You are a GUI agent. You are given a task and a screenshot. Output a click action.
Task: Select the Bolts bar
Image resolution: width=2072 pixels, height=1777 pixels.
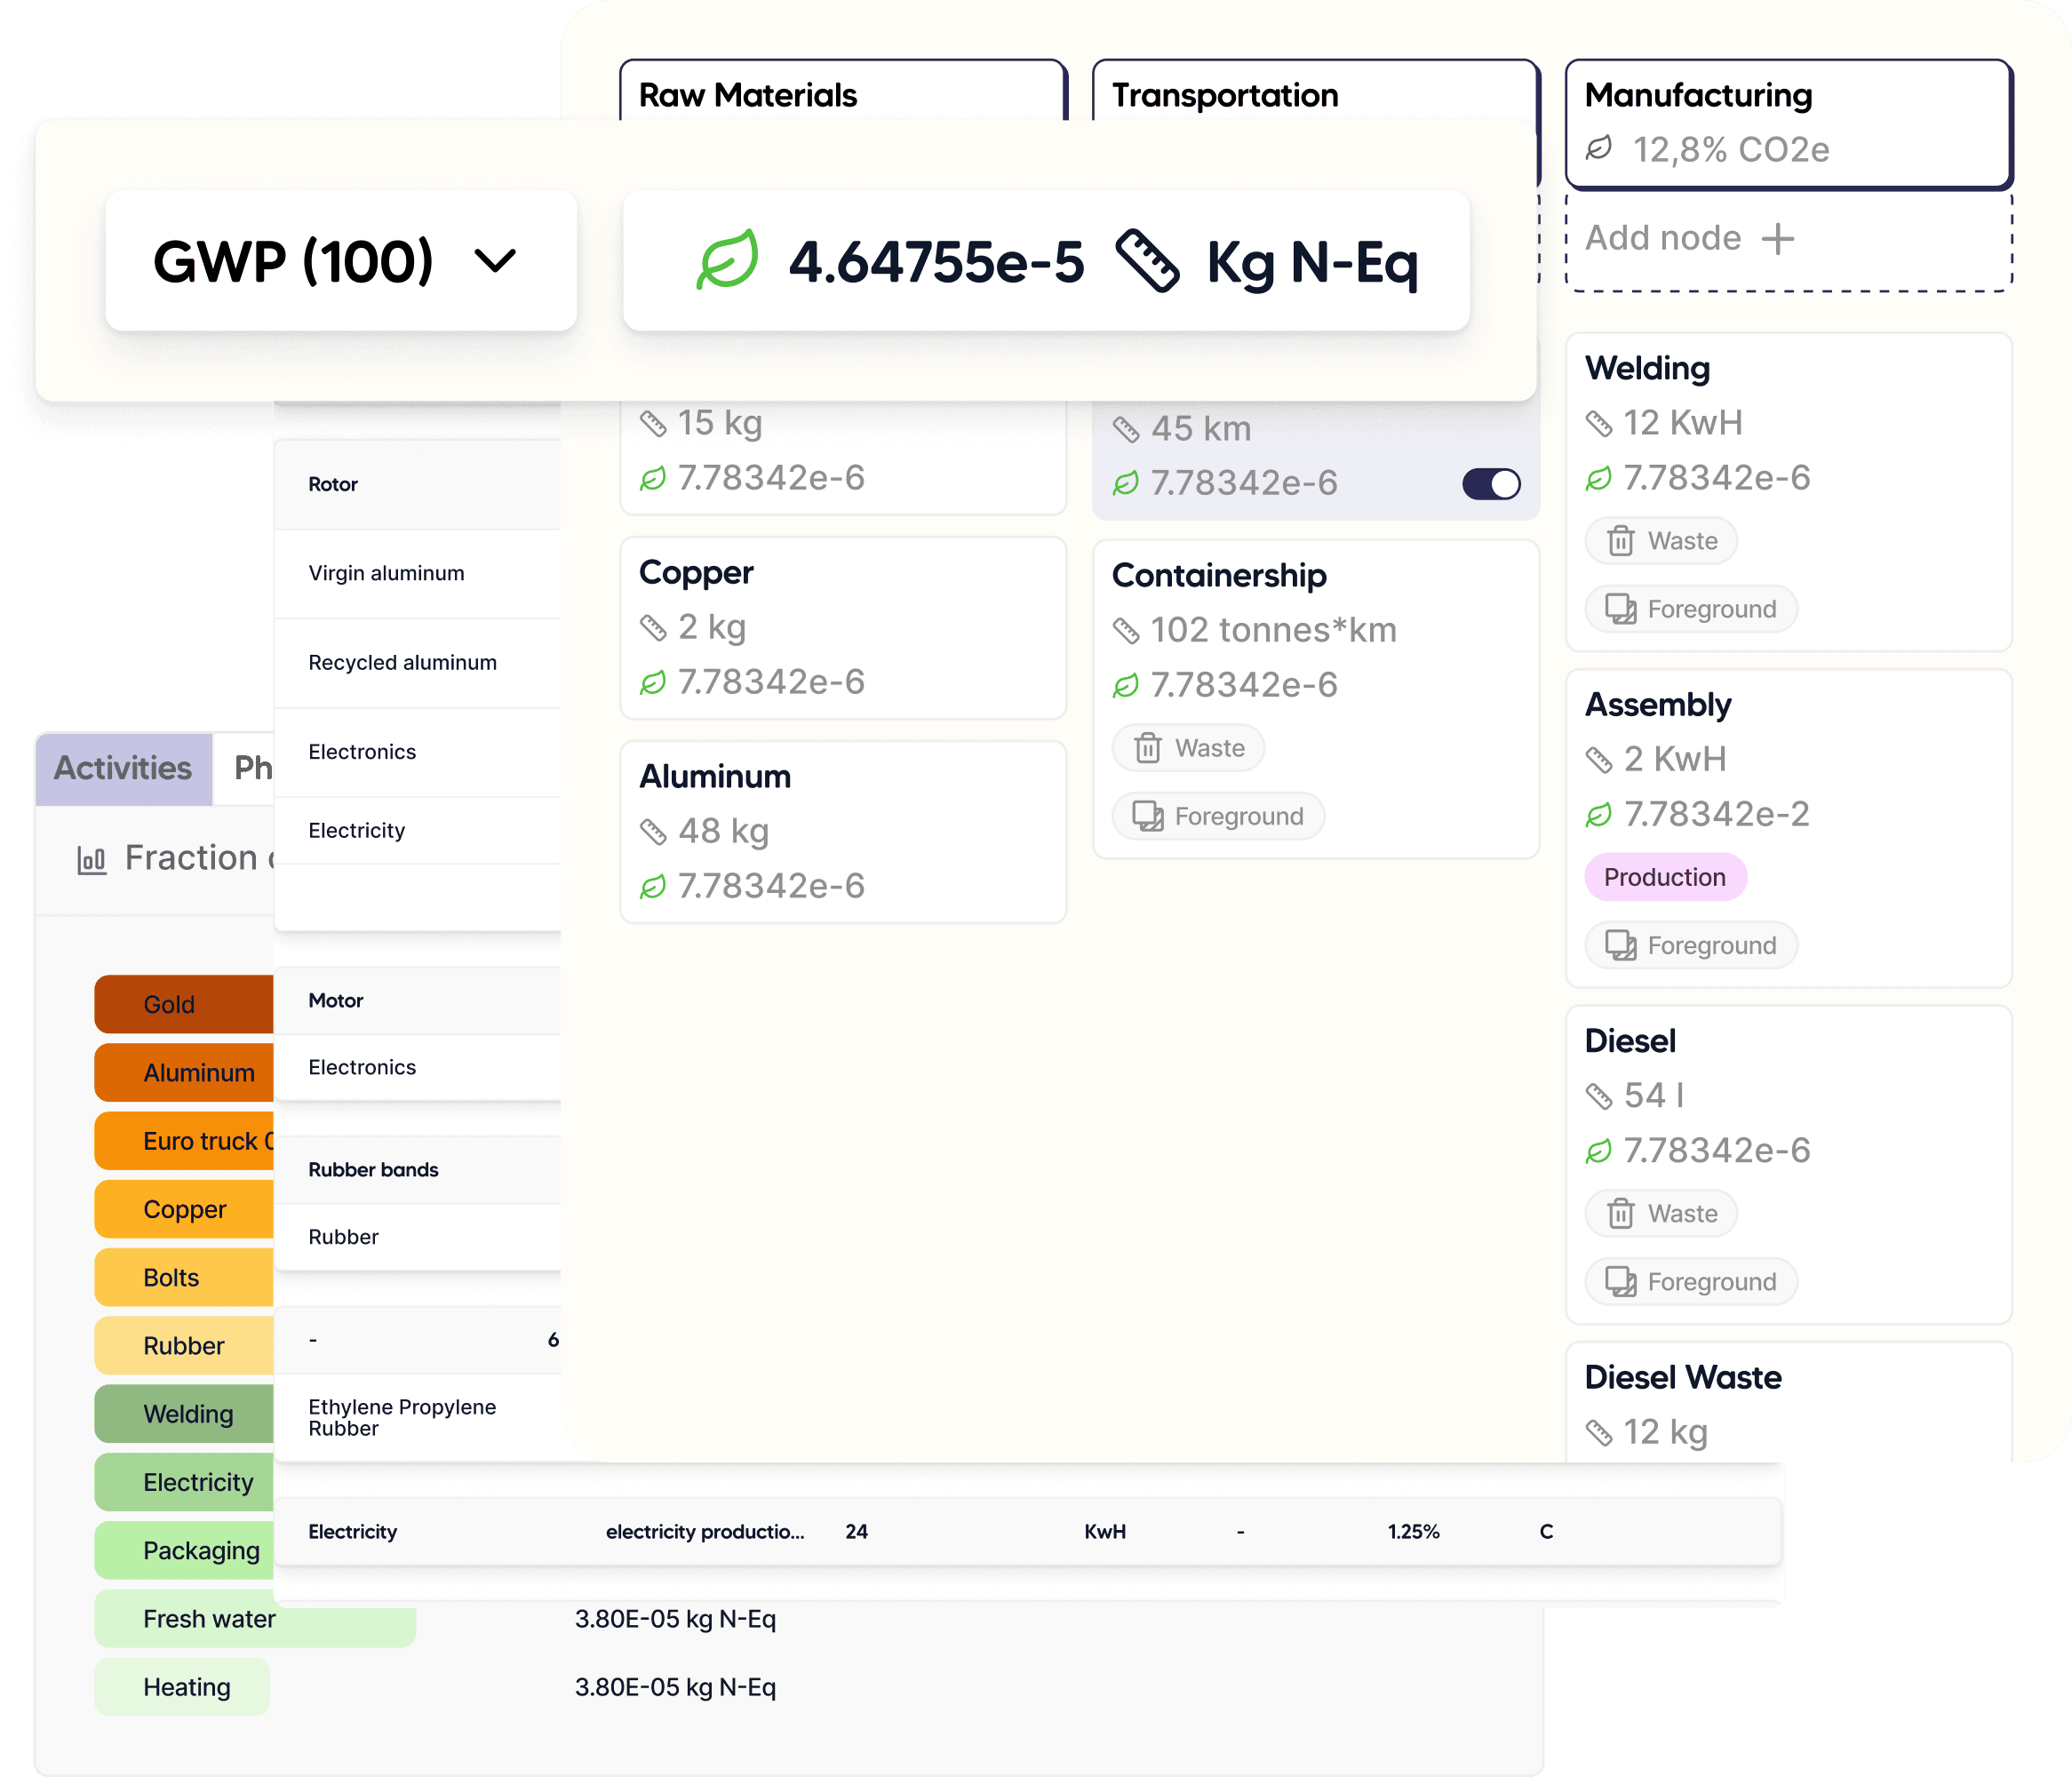(x=184, y=1277)
